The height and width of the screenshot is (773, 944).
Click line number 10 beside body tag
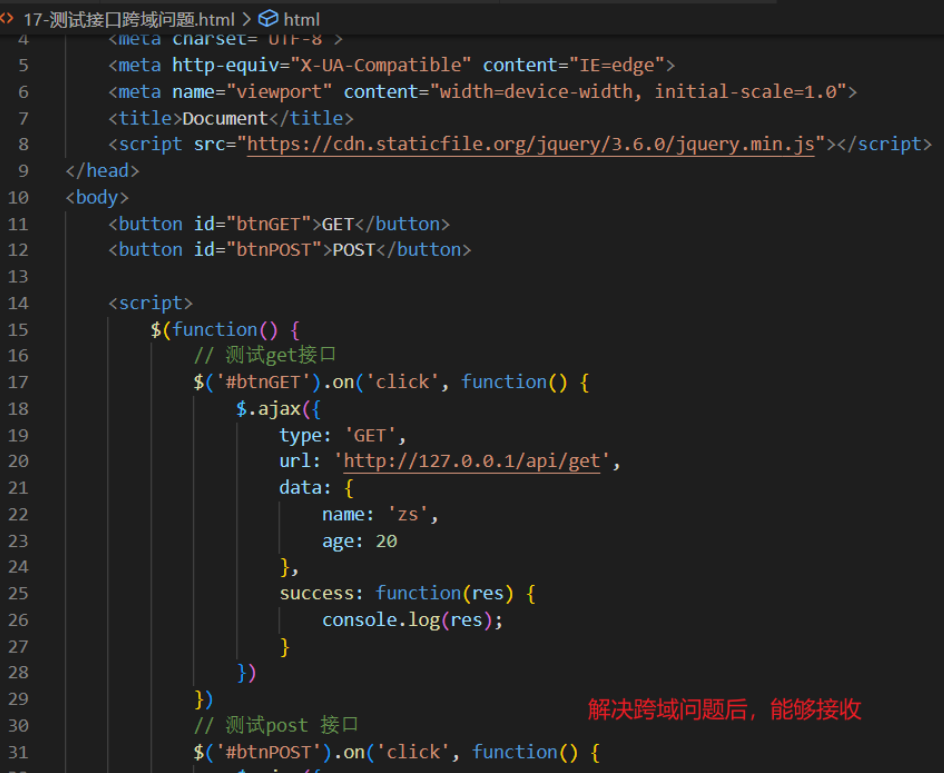pyautogui.click(x=18, y=197)
